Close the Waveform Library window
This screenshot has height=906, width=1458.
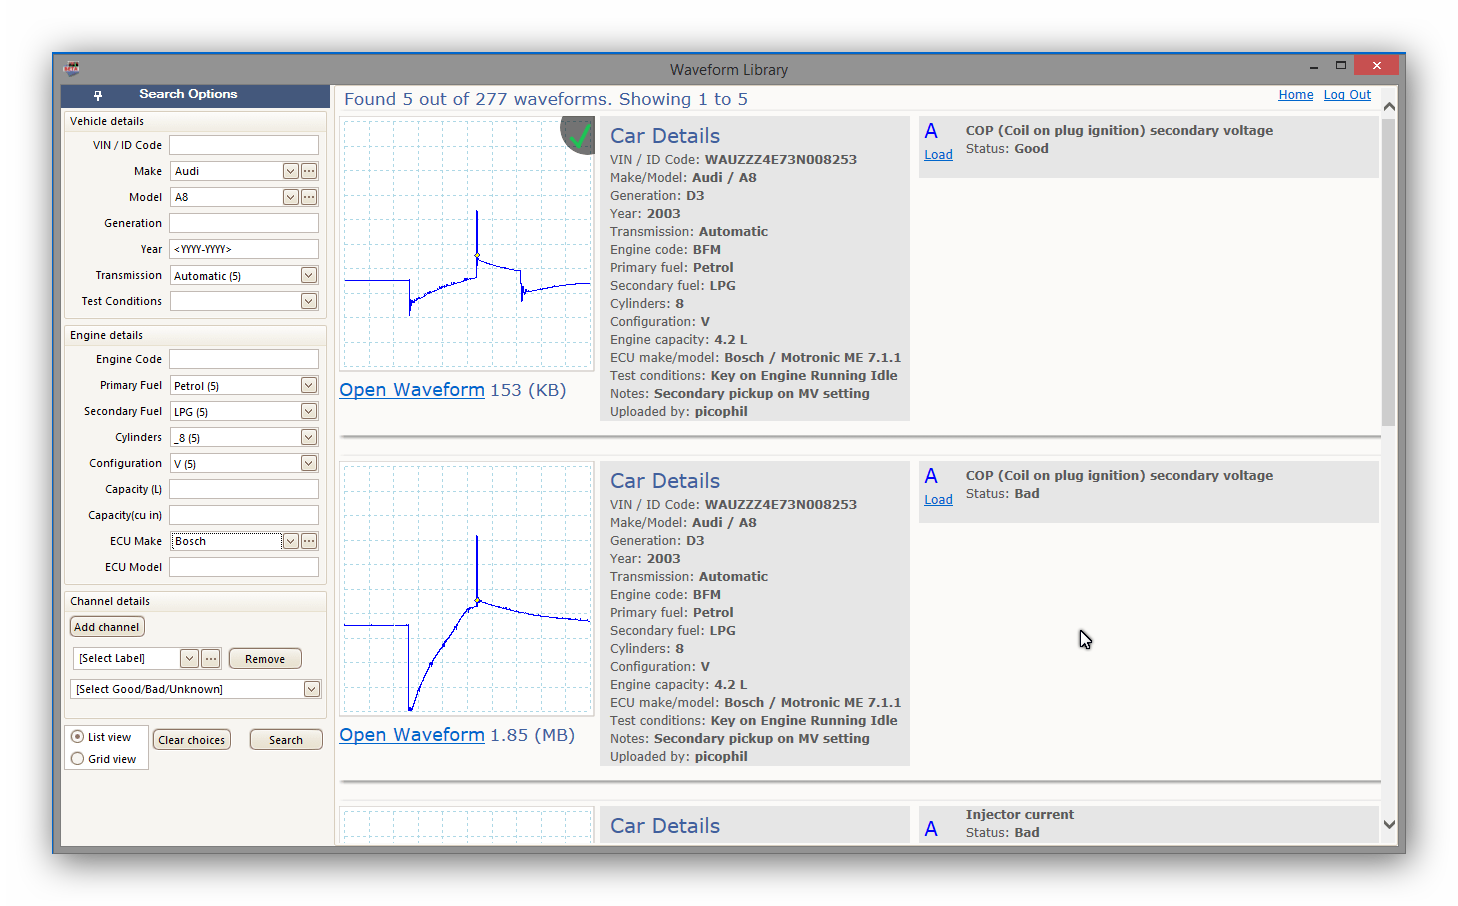point(1377,66)
